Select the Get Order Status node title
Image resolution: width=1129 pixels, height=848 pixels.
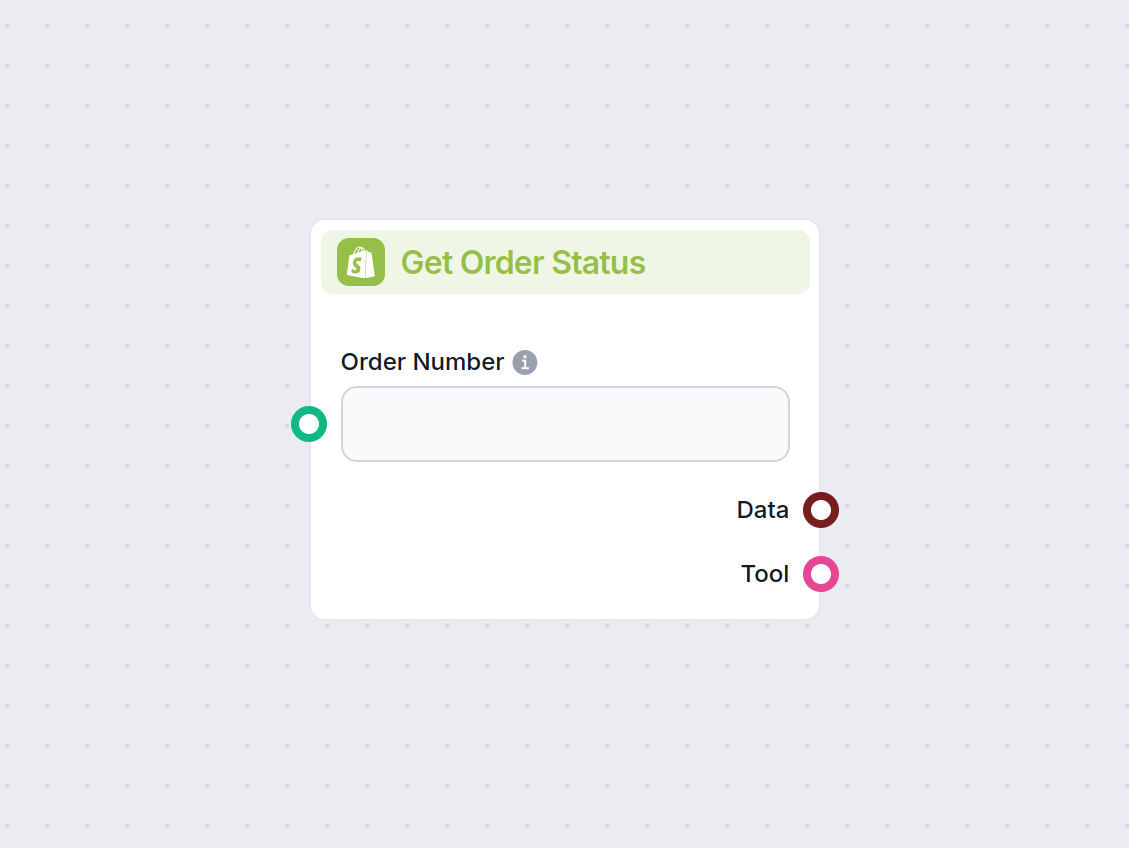point(523,262)
